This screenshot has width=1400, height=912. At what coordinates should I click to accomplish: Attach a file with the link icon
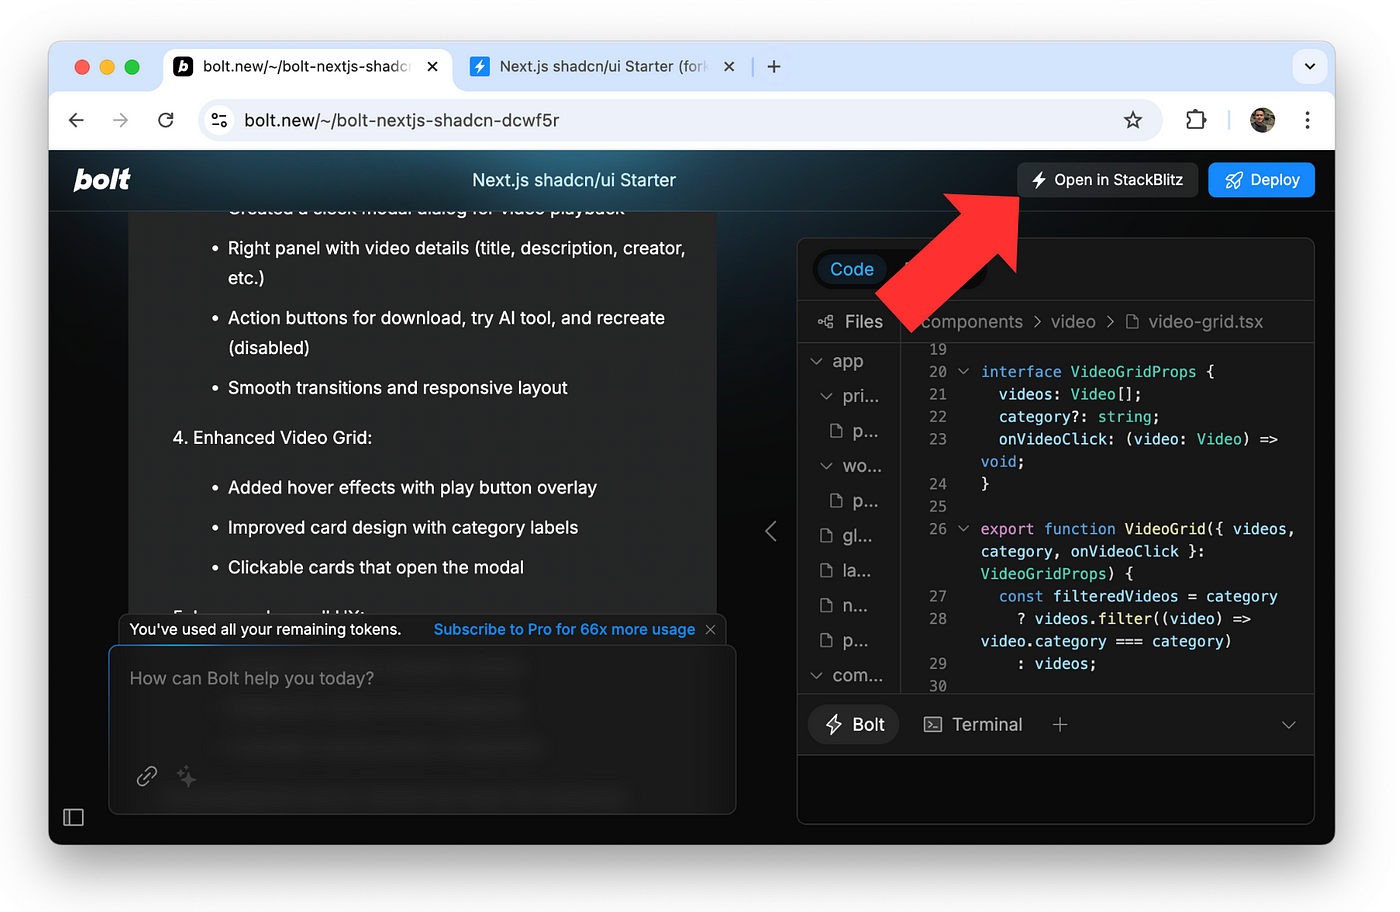[147, 777]
